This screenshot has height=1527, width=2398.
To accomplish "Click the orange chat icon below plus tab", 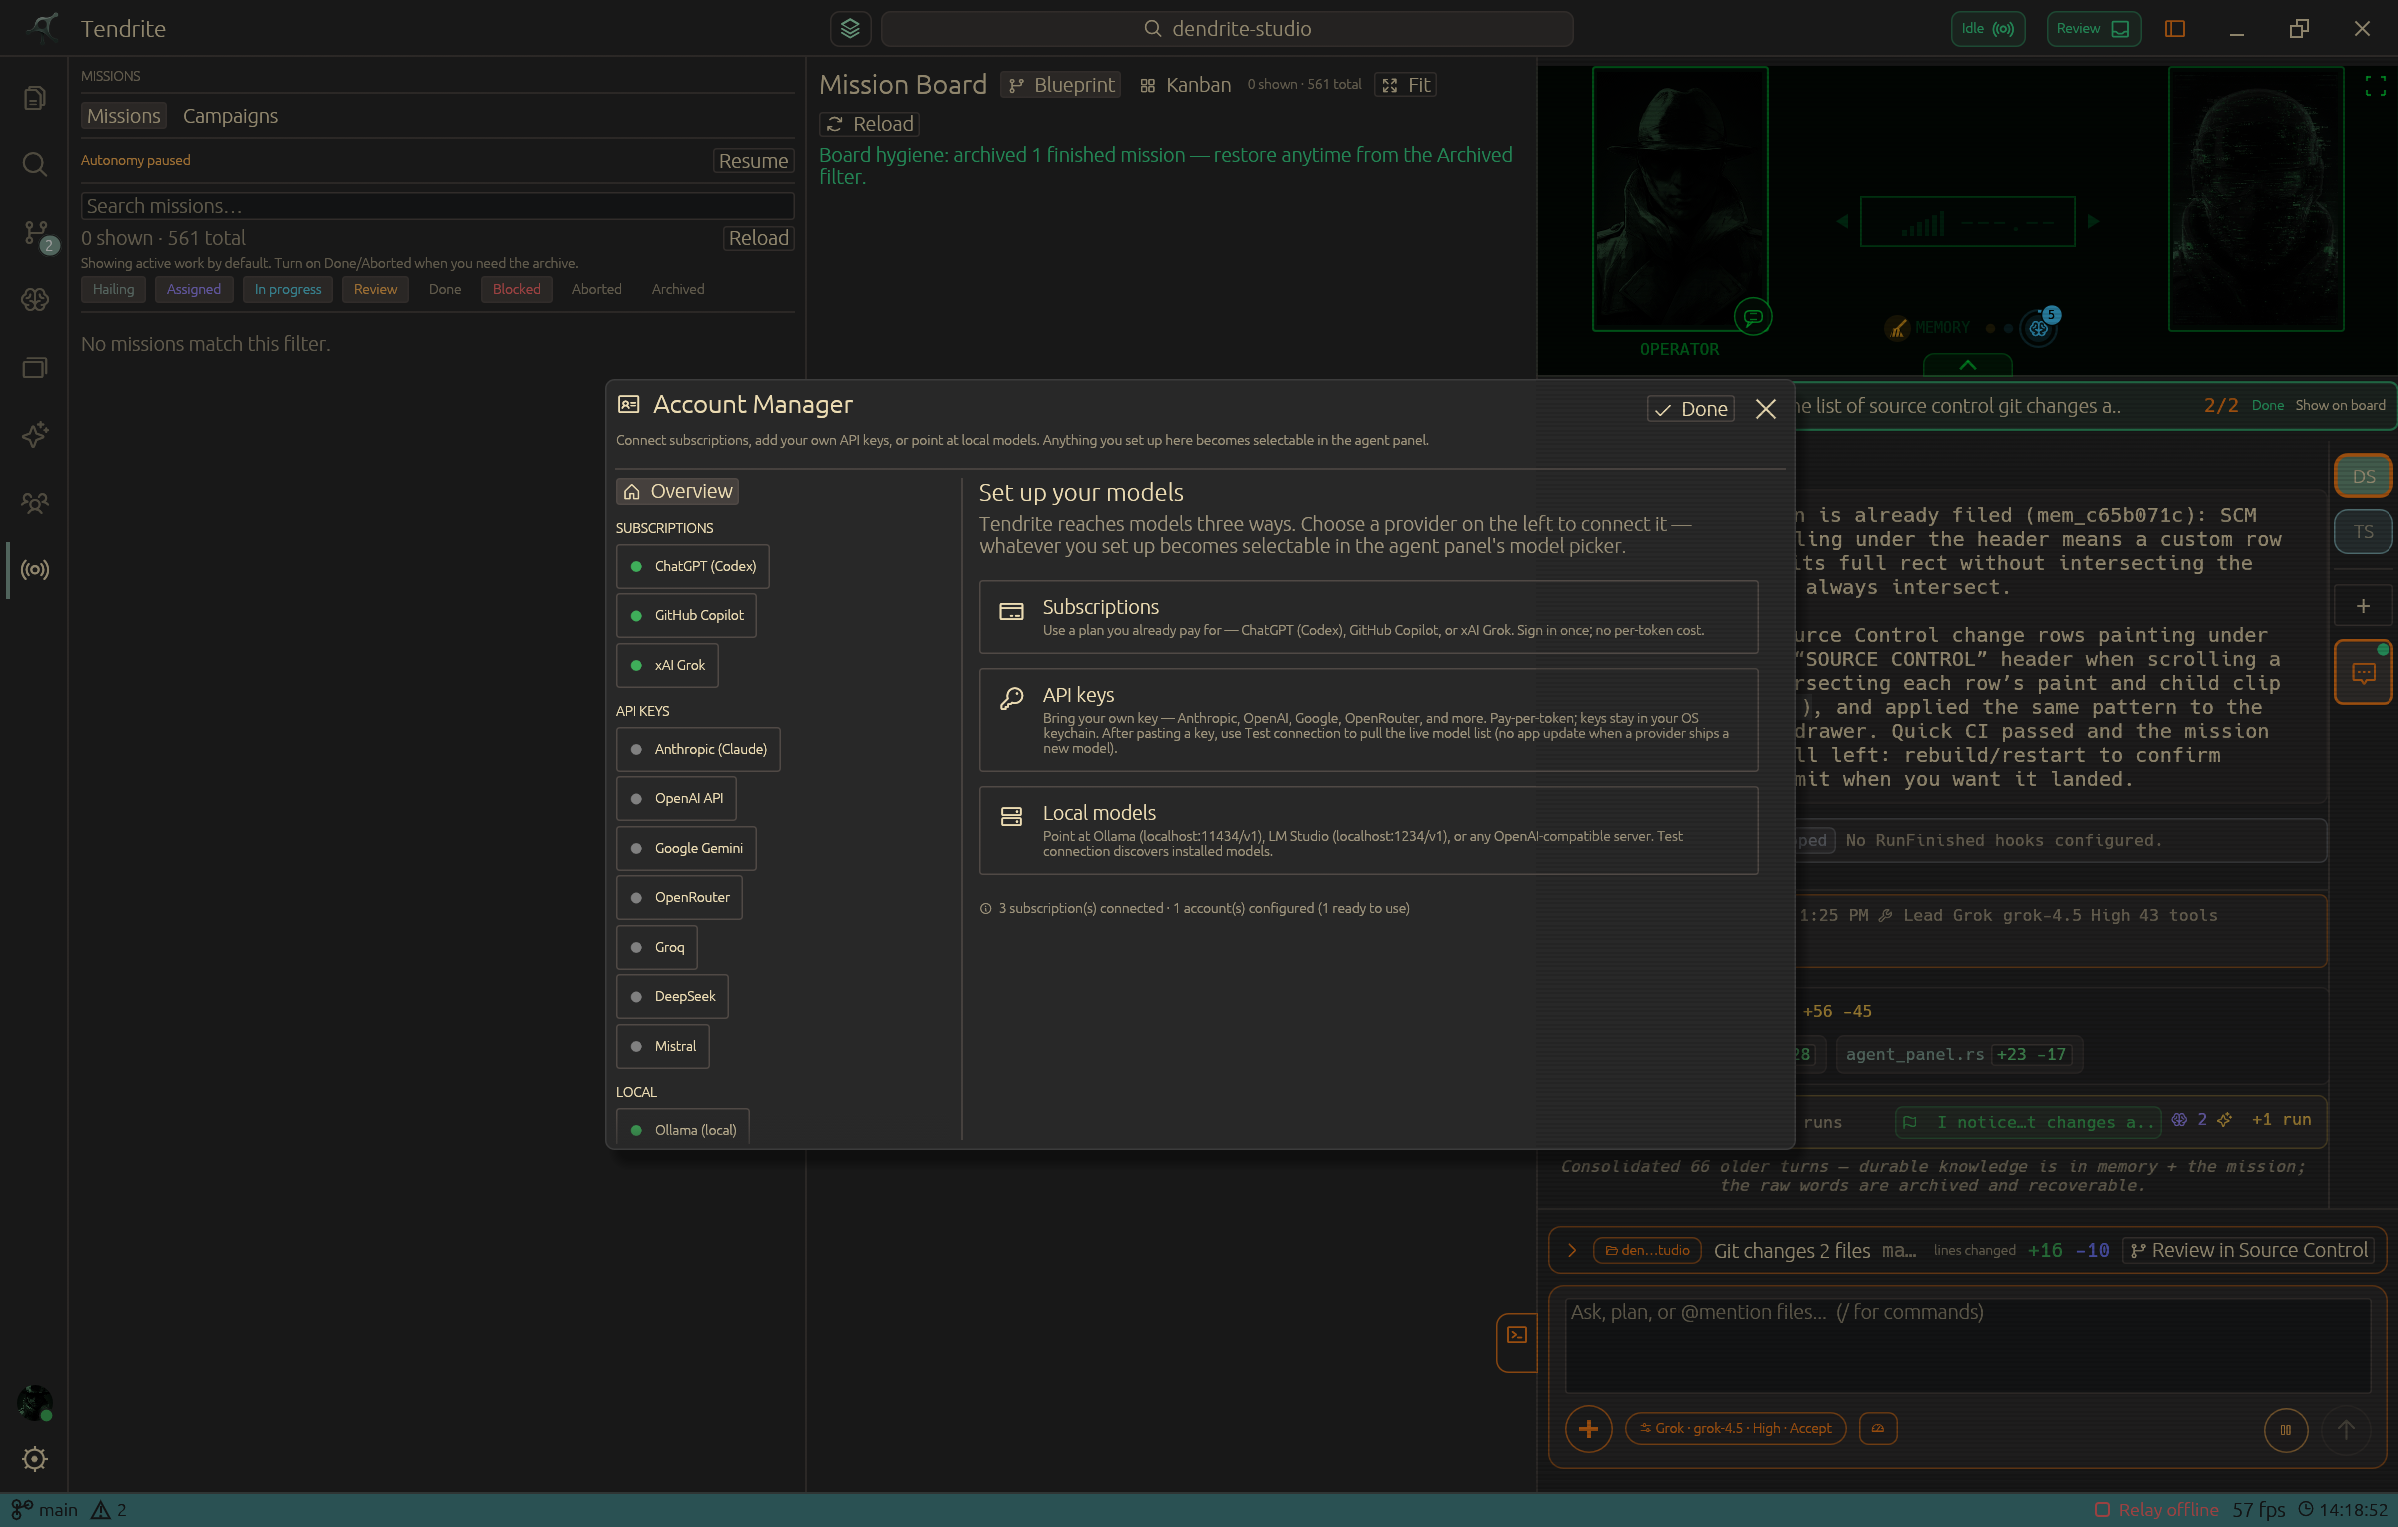I will [x=2364, y=673].
